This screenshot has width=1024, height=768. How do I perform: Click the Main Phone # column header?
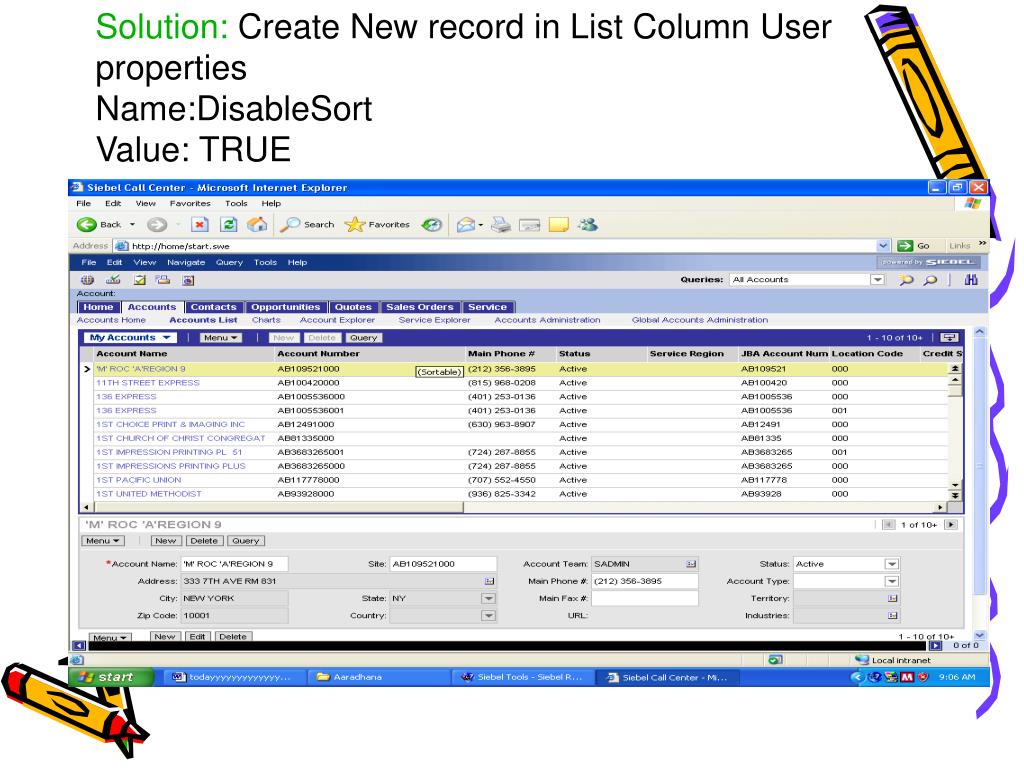pos(502,354)
